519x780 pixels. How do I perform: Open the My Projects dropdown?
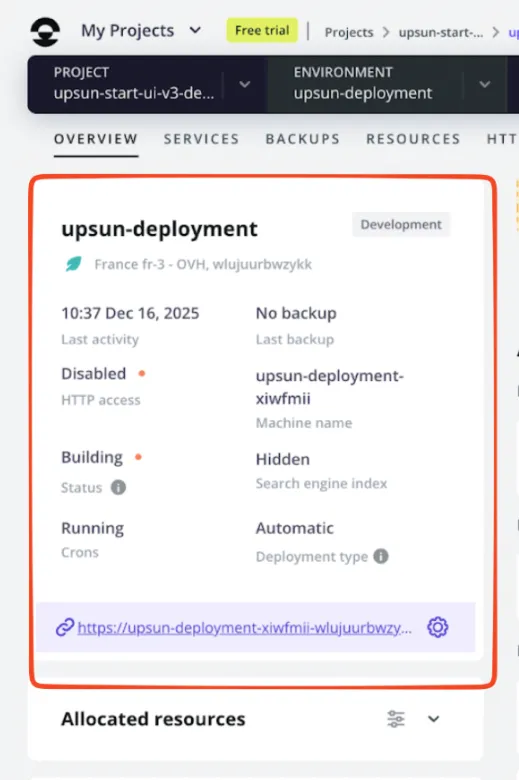(141, 31)
